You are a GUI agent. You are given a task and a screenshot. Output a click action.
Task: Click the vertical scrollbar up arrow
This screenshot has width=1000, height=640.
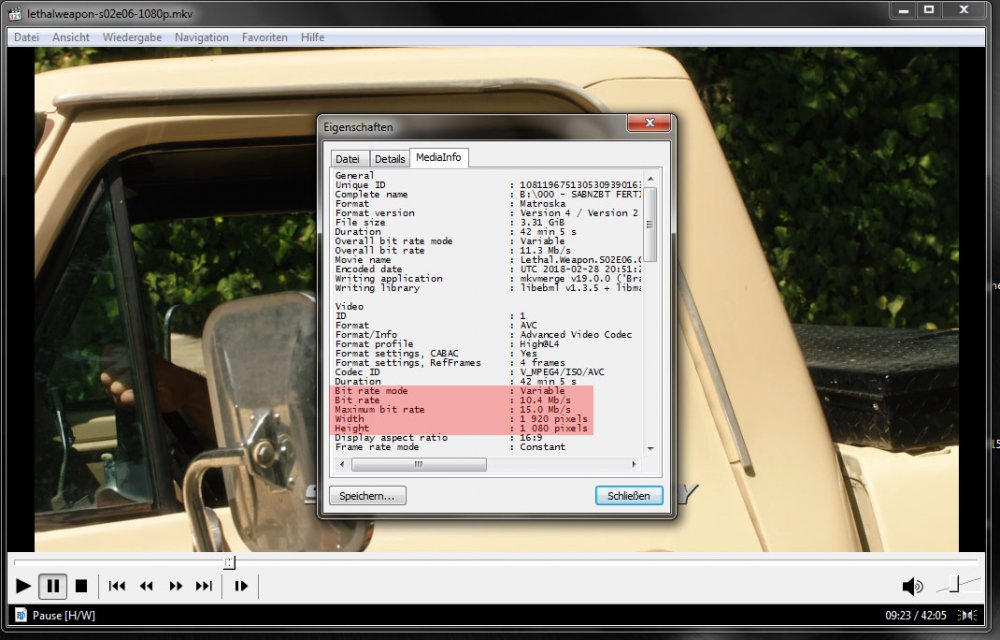[650, 179]
